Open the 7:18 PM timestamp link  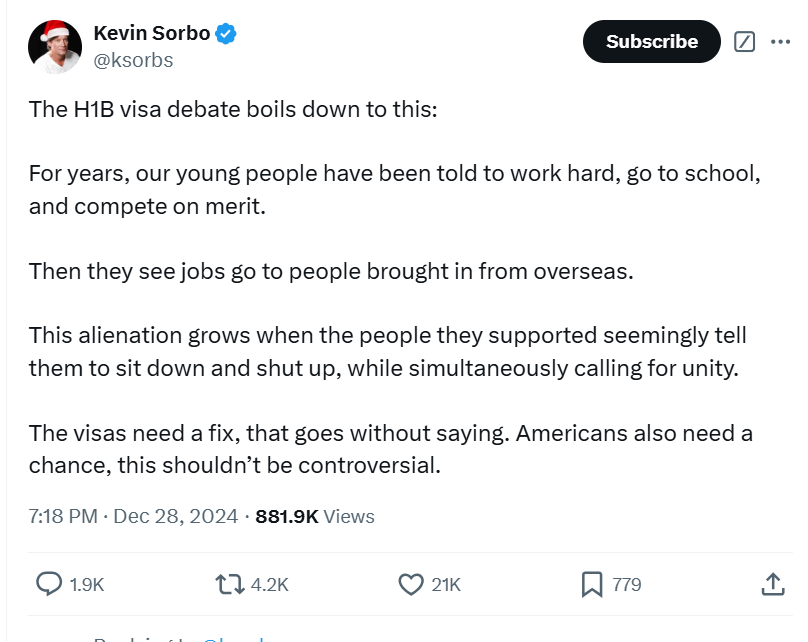click(x=133, y=516)
